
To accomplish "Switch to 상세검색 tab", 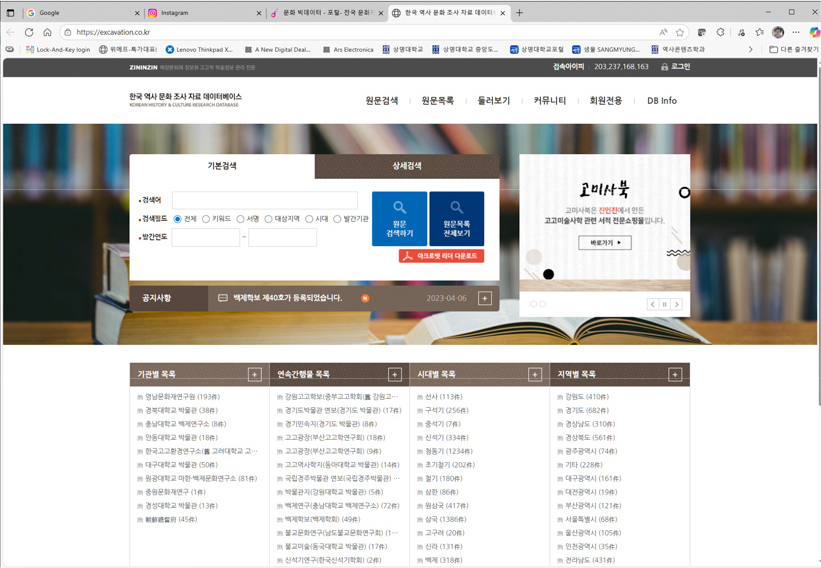I will tap(407, 166).
